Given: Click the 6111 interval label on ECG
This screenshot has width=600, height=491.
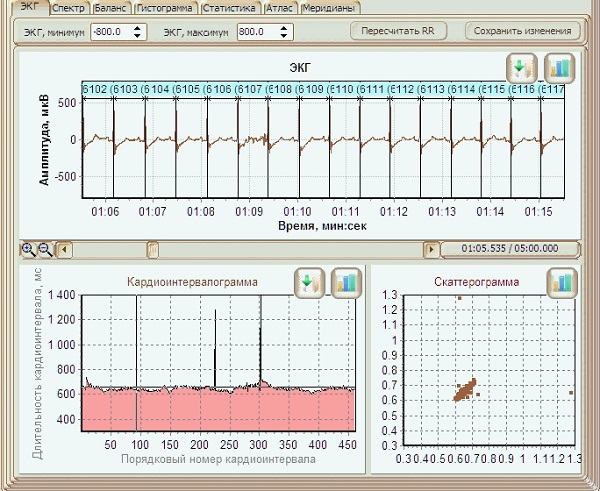Looking at the screenshot, I should point(372,90).
